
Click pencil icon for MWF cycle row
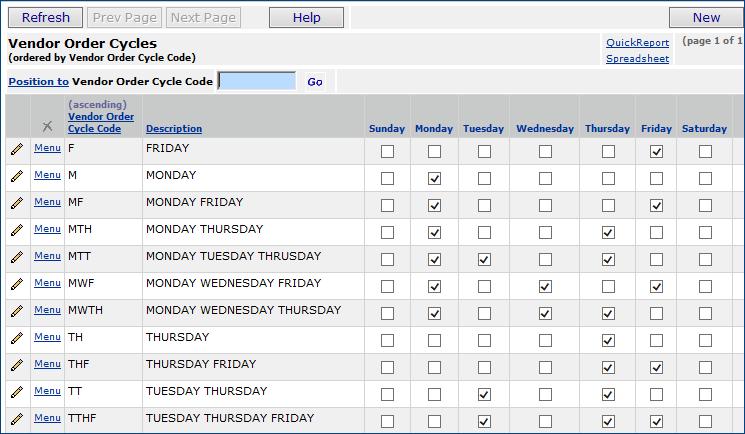16,285
